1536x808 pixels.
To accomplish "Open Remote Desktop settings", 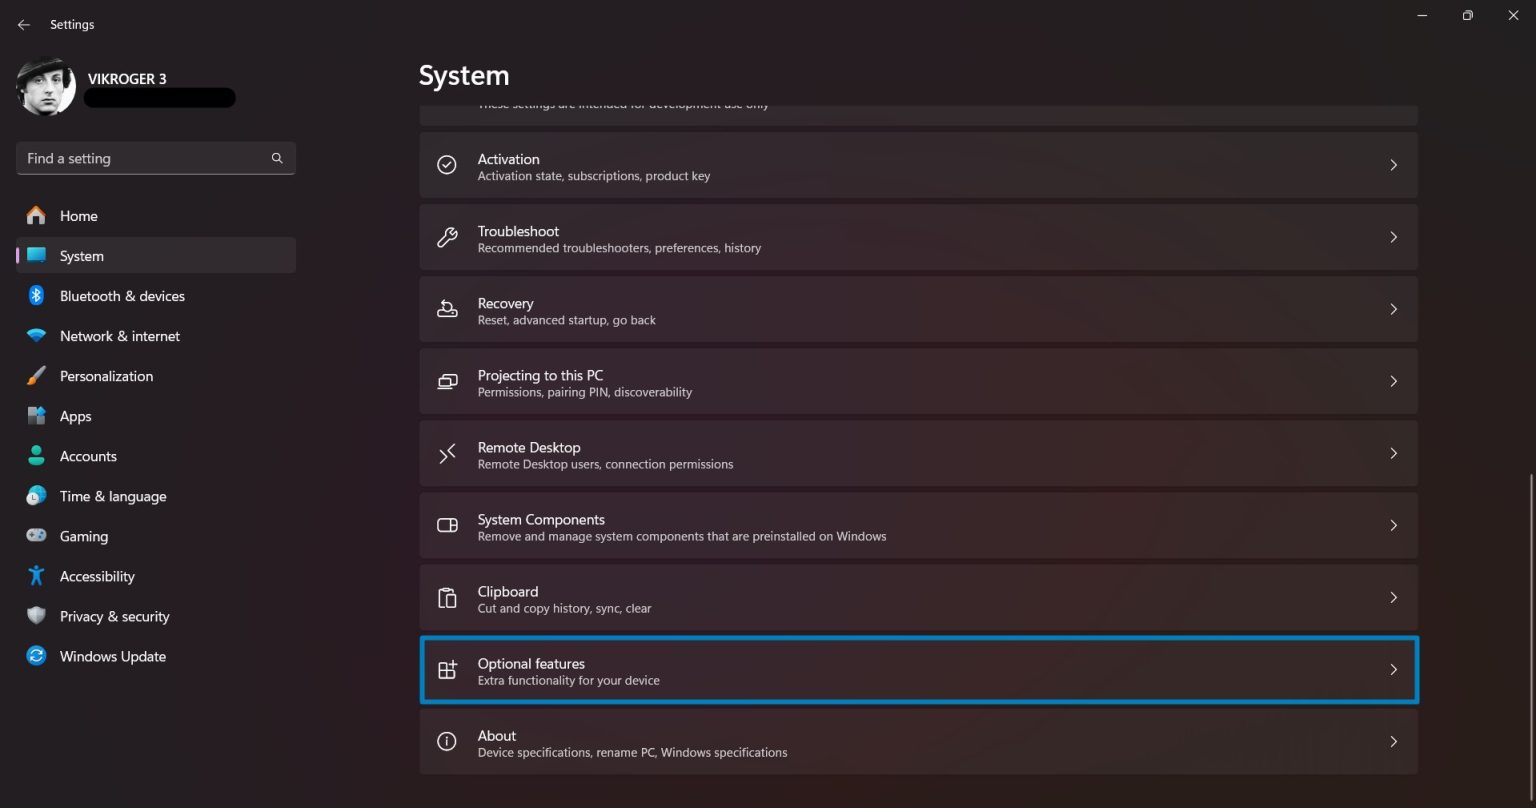I will [918, 453].
